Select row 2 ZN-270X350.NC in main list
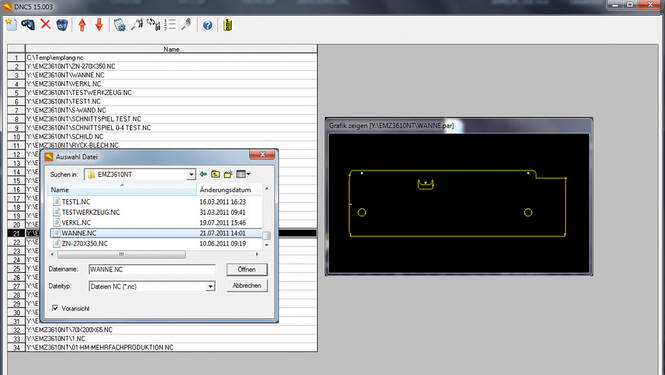Screen dimensions: 665x375 coord(171,67)
